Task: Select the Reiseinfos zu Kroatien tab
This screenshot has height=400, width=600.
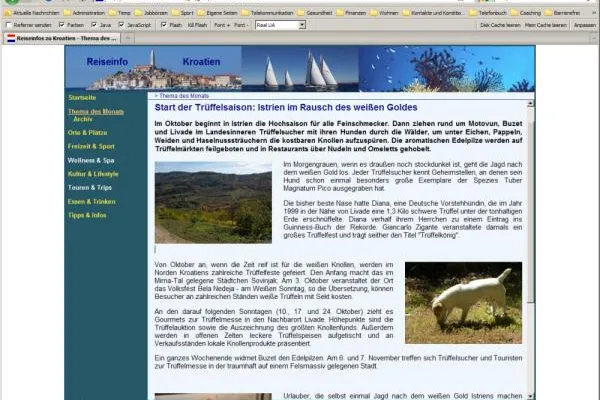Action: tap(62, 38)
